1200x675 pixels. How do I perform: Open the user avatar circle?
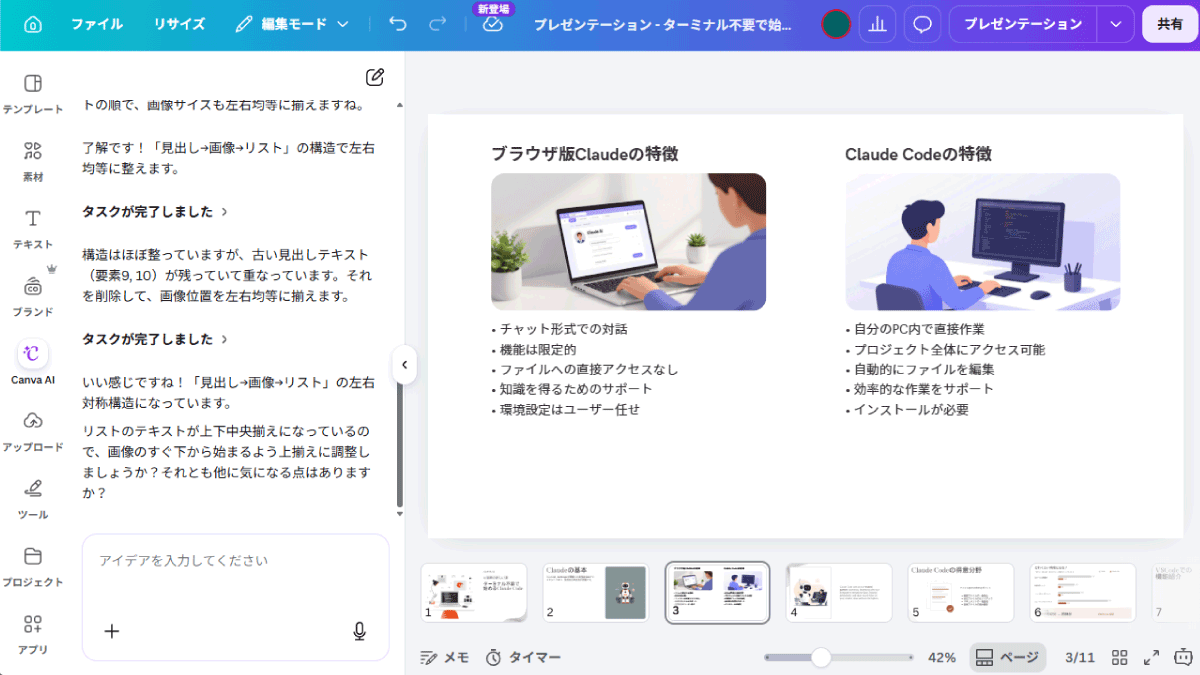[836, 24]
